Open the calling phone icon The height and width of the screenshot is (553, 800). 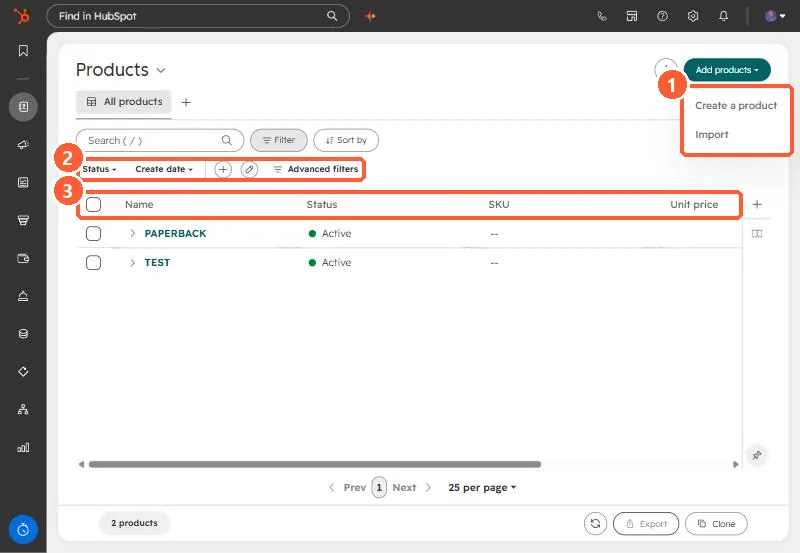[x=602, y=16]
